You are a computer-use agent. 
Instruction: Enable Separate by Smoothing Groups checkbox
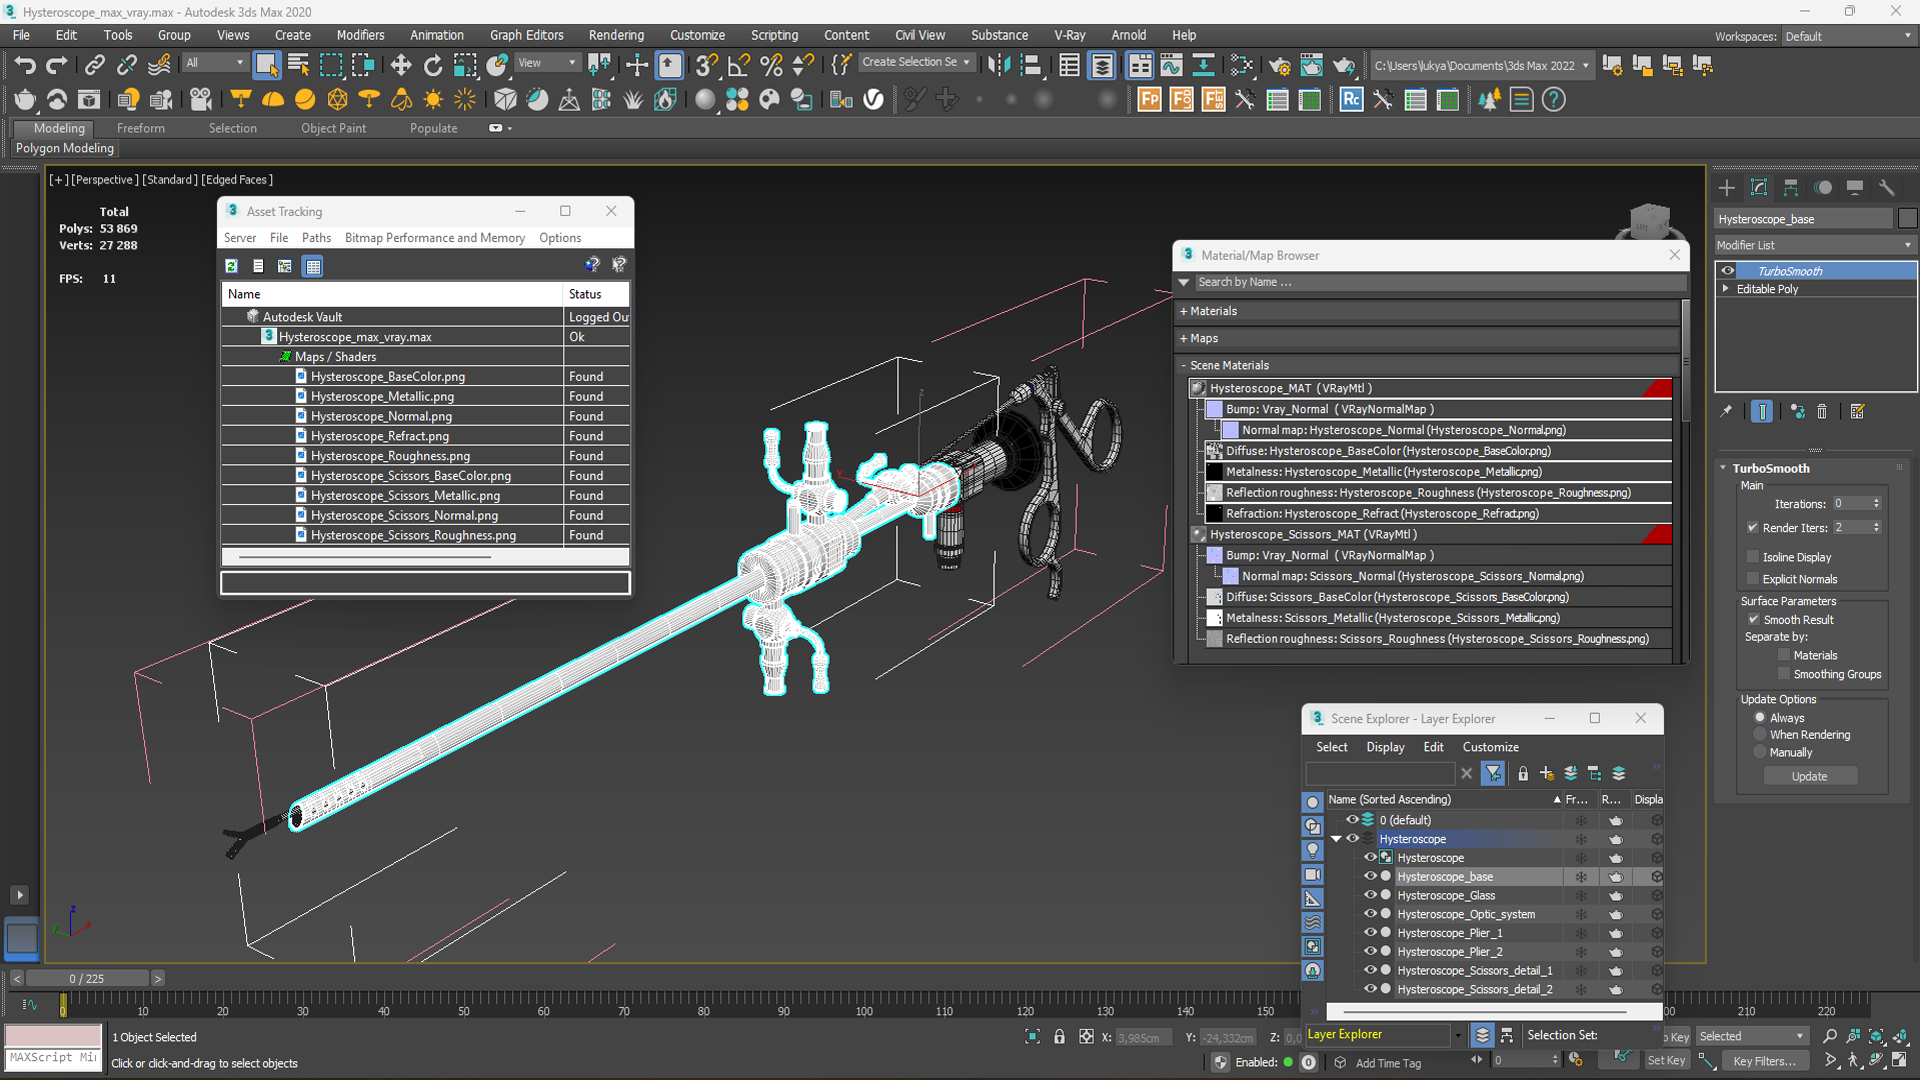coord(1783,674)
